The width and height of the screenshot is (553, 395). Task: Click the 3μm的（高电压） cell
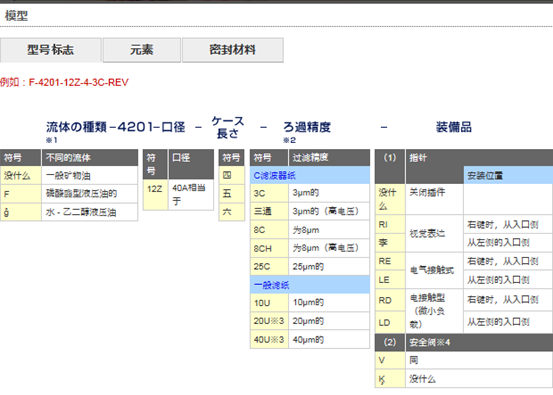tap(329, 211)
